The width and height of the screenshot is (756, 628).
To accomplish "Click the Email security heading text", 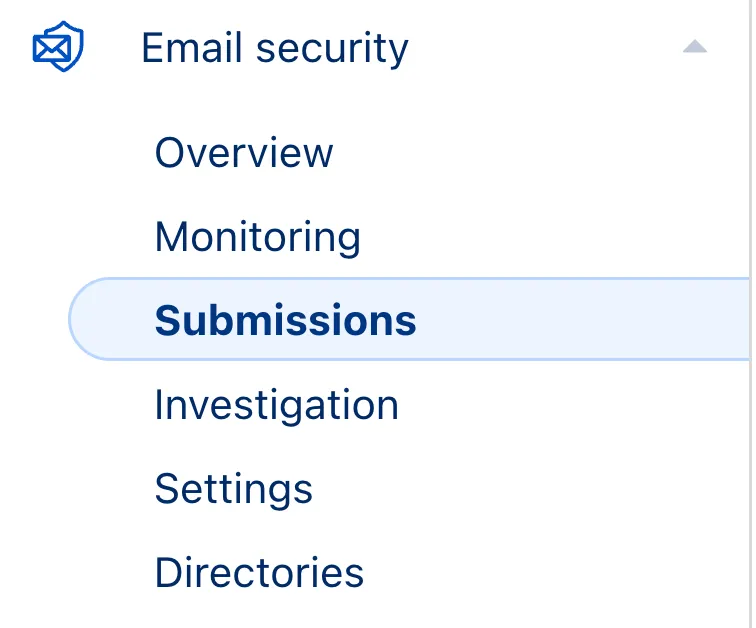I will tap(274, 48).
